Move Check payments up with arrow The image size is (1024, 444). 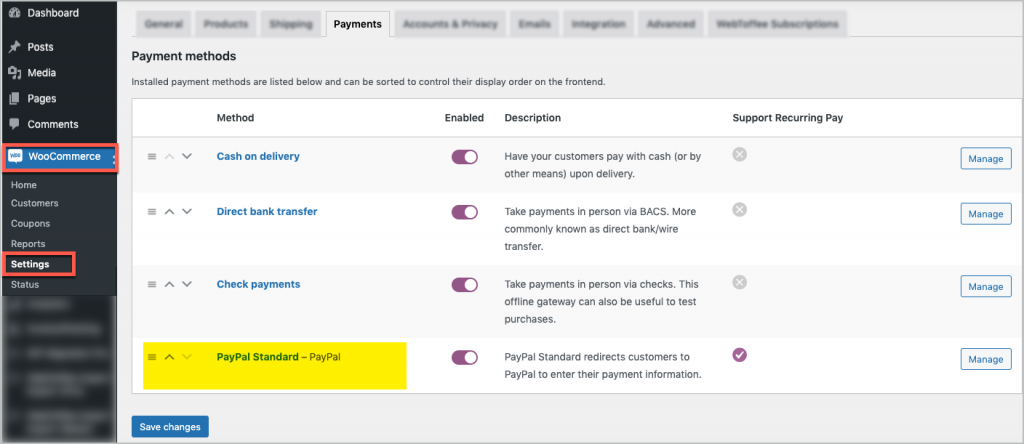click(169, 284)
